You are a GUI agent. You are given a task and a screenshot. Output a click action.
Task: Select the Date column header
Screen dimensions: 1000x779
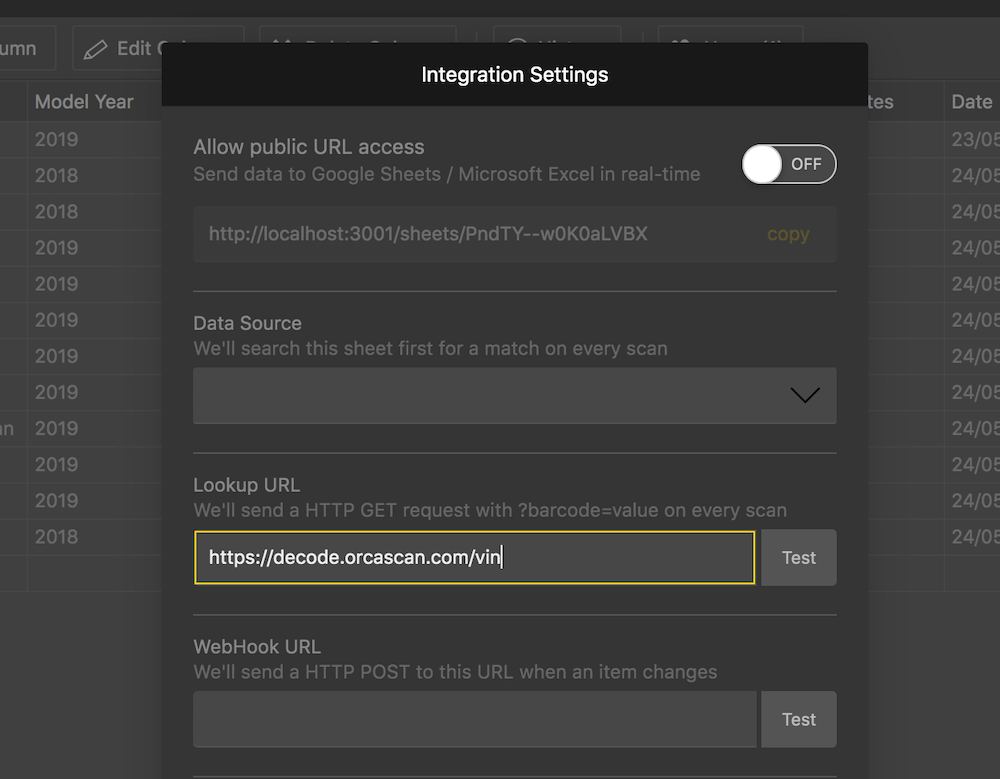click(x=971, y=102)
